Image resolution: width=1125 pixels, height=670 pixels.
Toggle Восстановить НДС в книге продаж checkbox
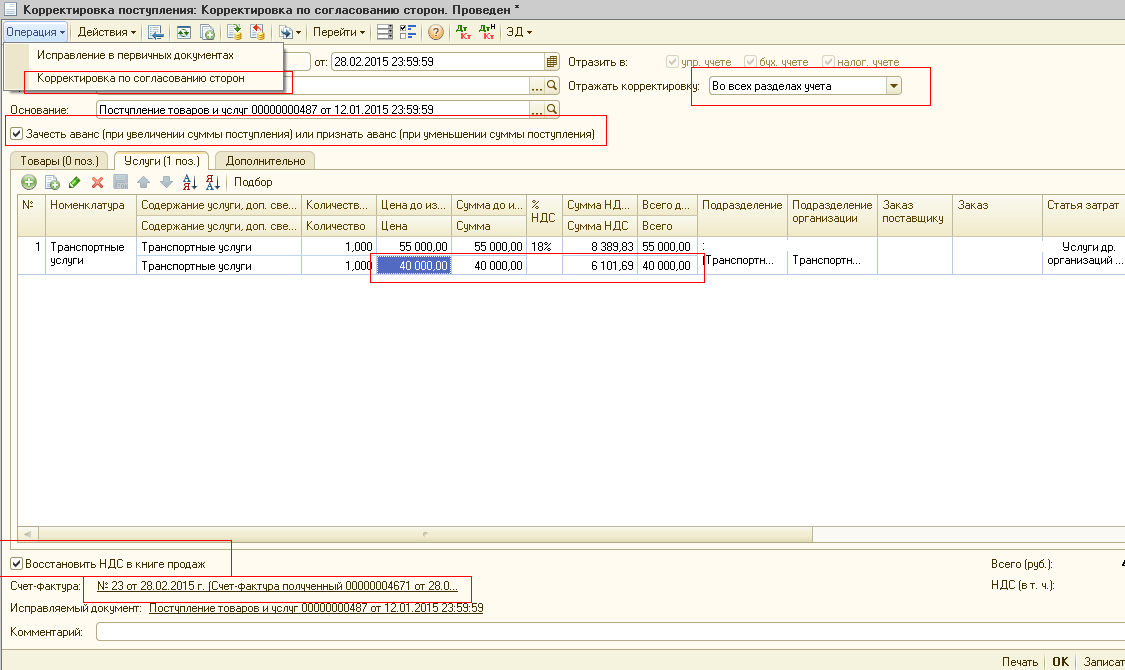click(x=17, y=564)
